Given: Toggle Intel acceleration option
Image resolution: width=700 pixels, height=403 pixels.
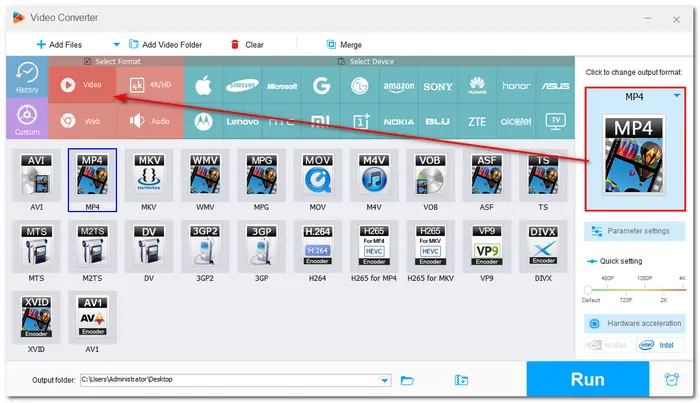Looking at the screenshot, I should (659, 345).
